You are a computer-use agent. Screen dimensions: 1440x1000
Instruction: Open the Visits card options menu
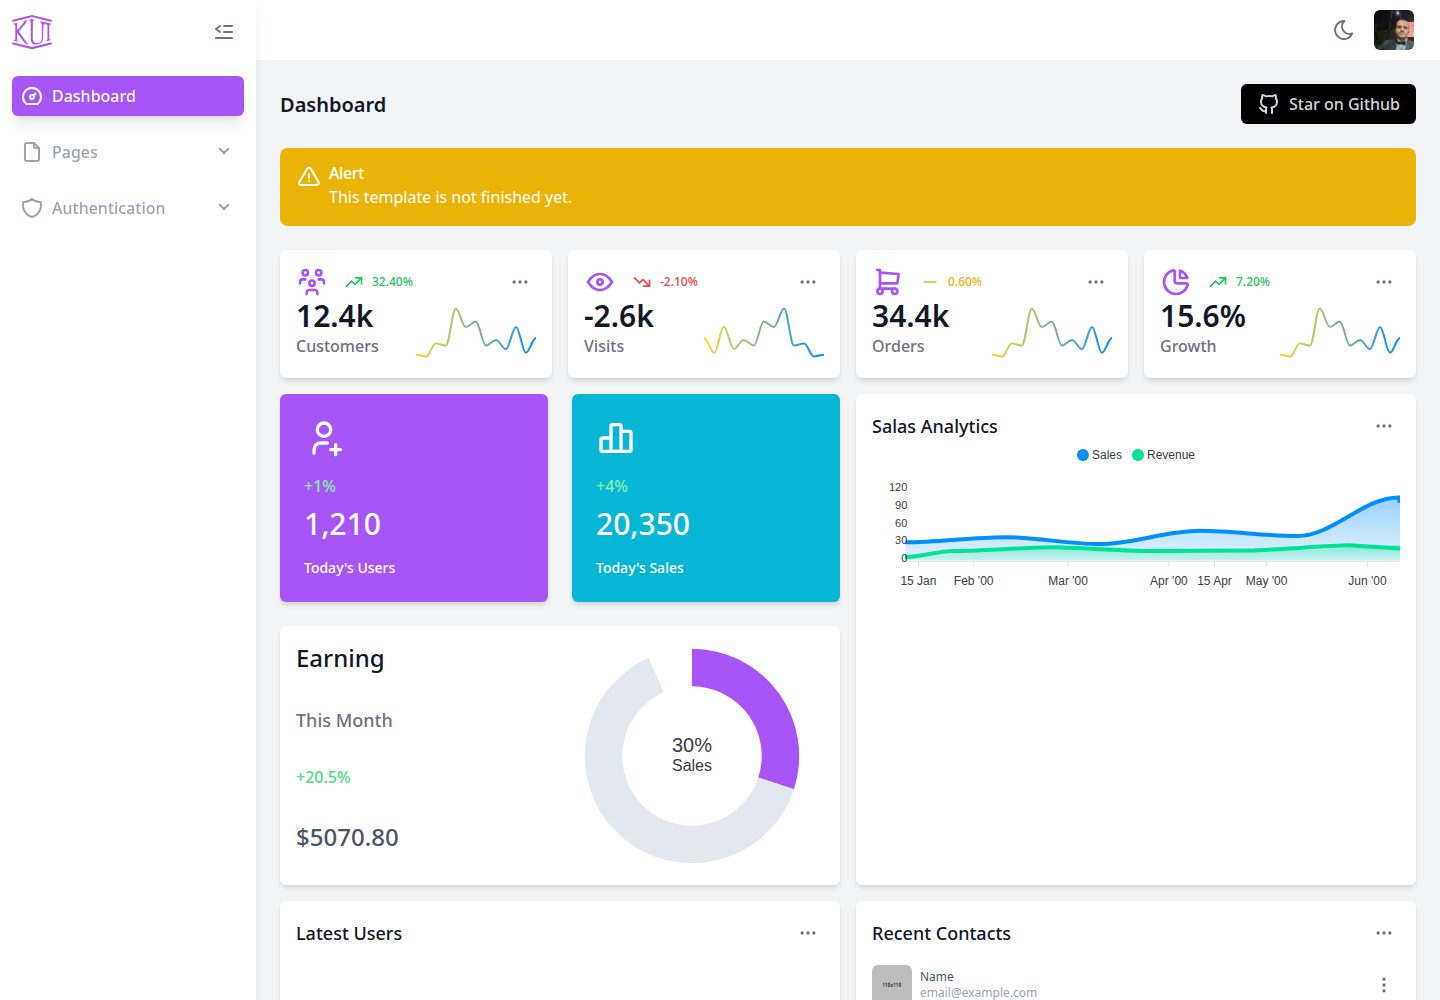[808, 282]
